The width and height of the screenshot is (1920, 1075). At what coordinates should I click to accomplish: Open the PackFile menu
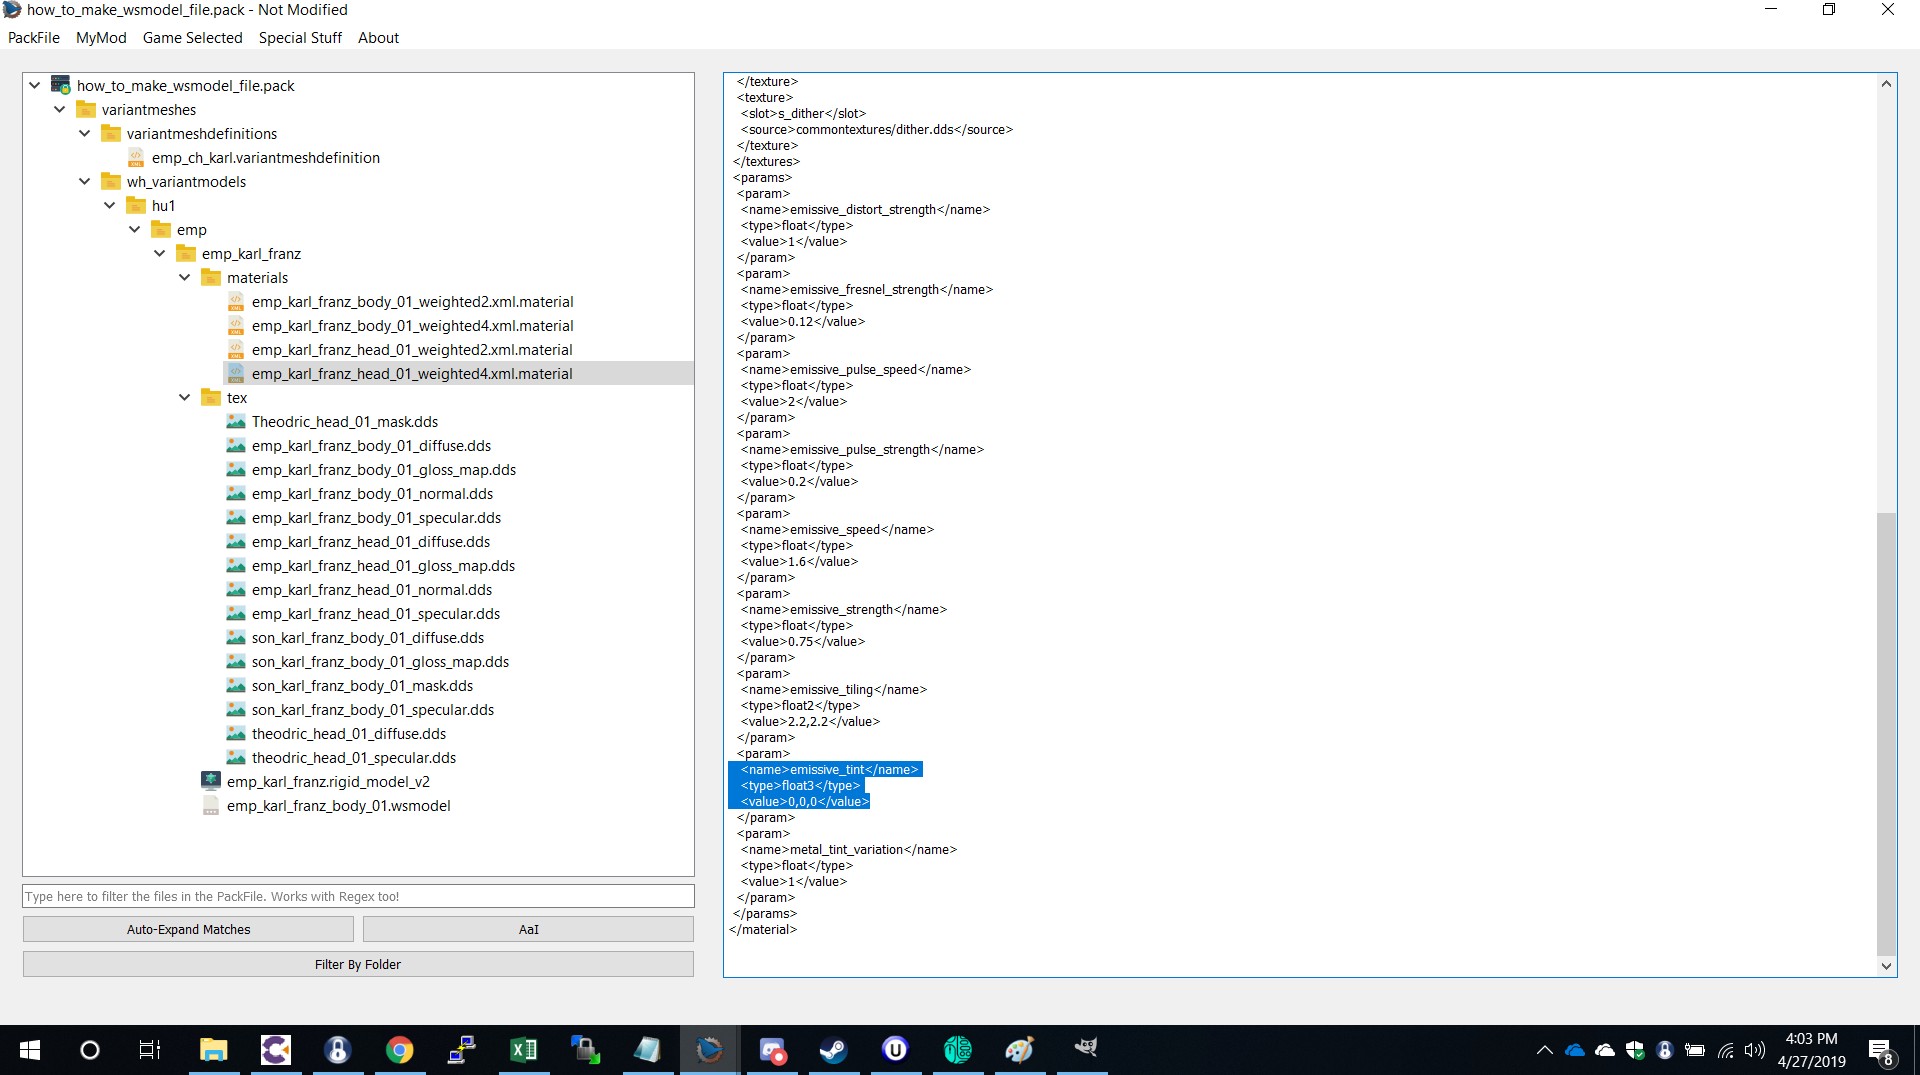34,37
